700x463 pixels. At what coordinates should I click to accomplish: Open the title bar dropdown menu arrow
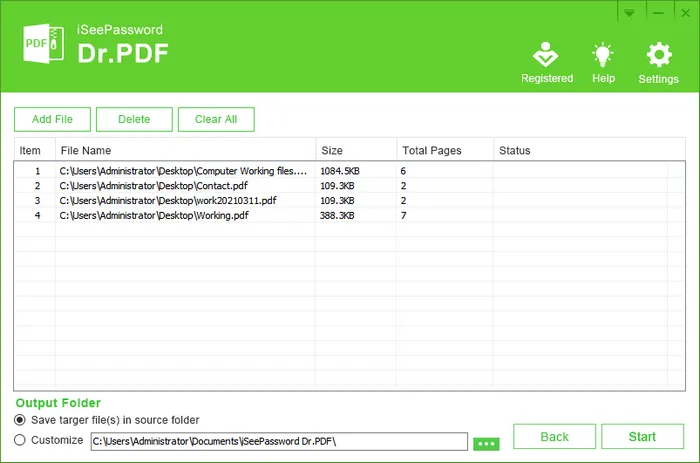(x=629, y=13)
